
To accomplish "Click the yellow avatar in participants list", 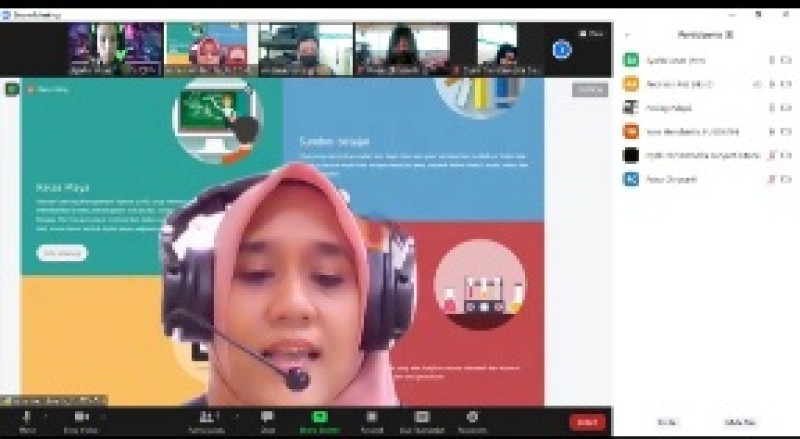I will pyautogui.click(x=631, y=84).
